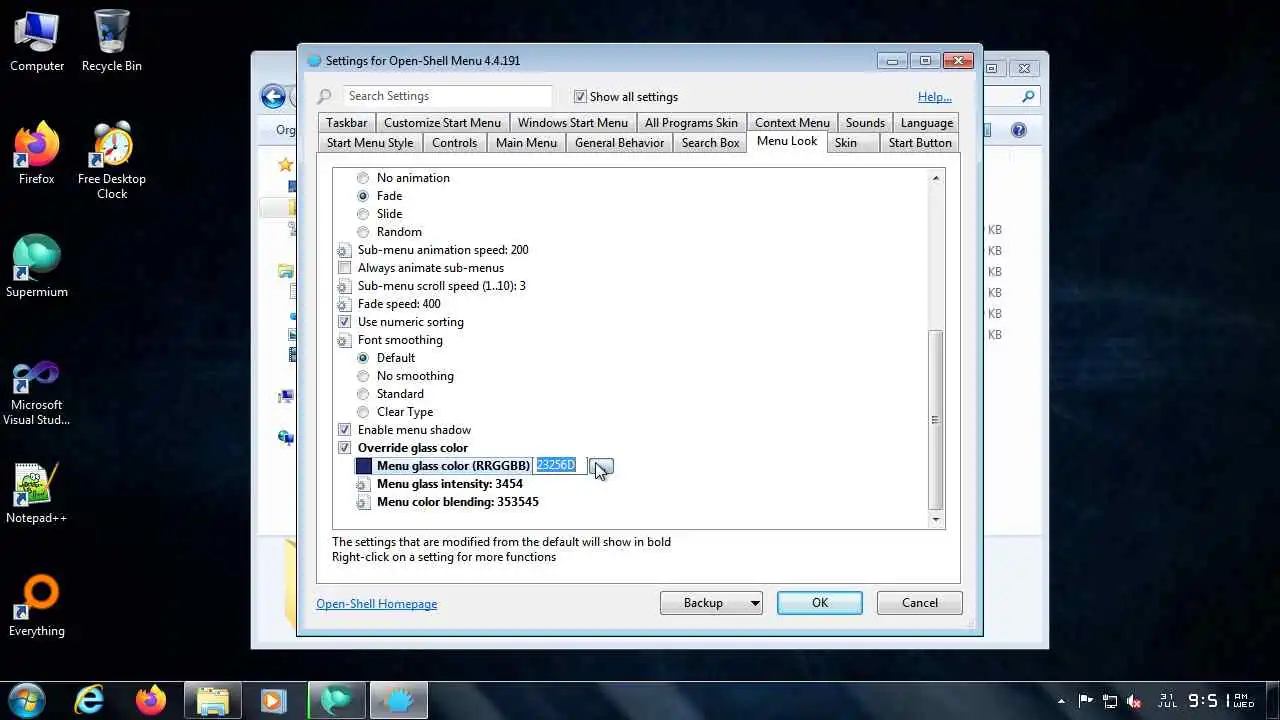Toggle Always animate sub-menus checkbox

[x=345, y=268]
